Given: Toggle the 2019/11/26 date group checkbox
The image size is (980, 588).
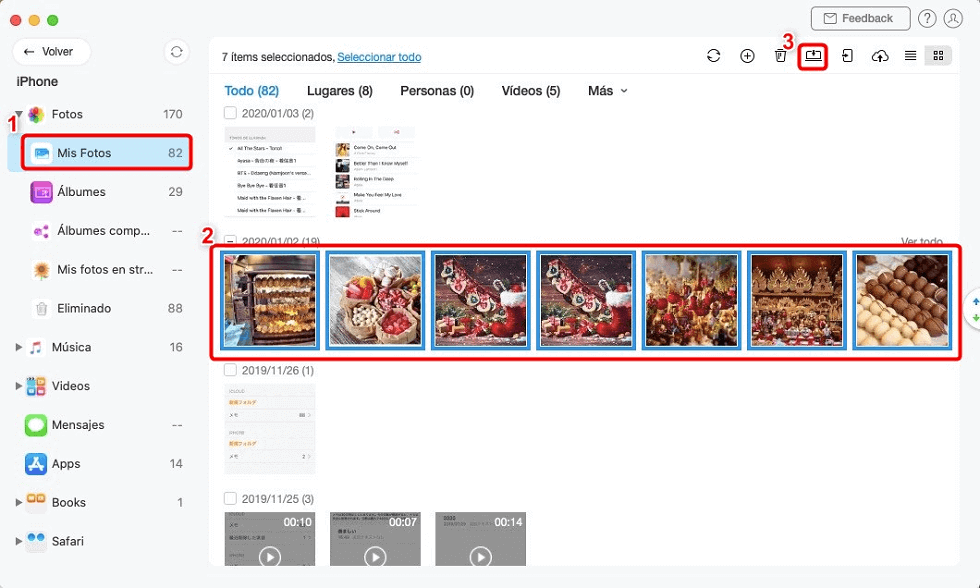Looking at the screenshot, I should 231,370.
